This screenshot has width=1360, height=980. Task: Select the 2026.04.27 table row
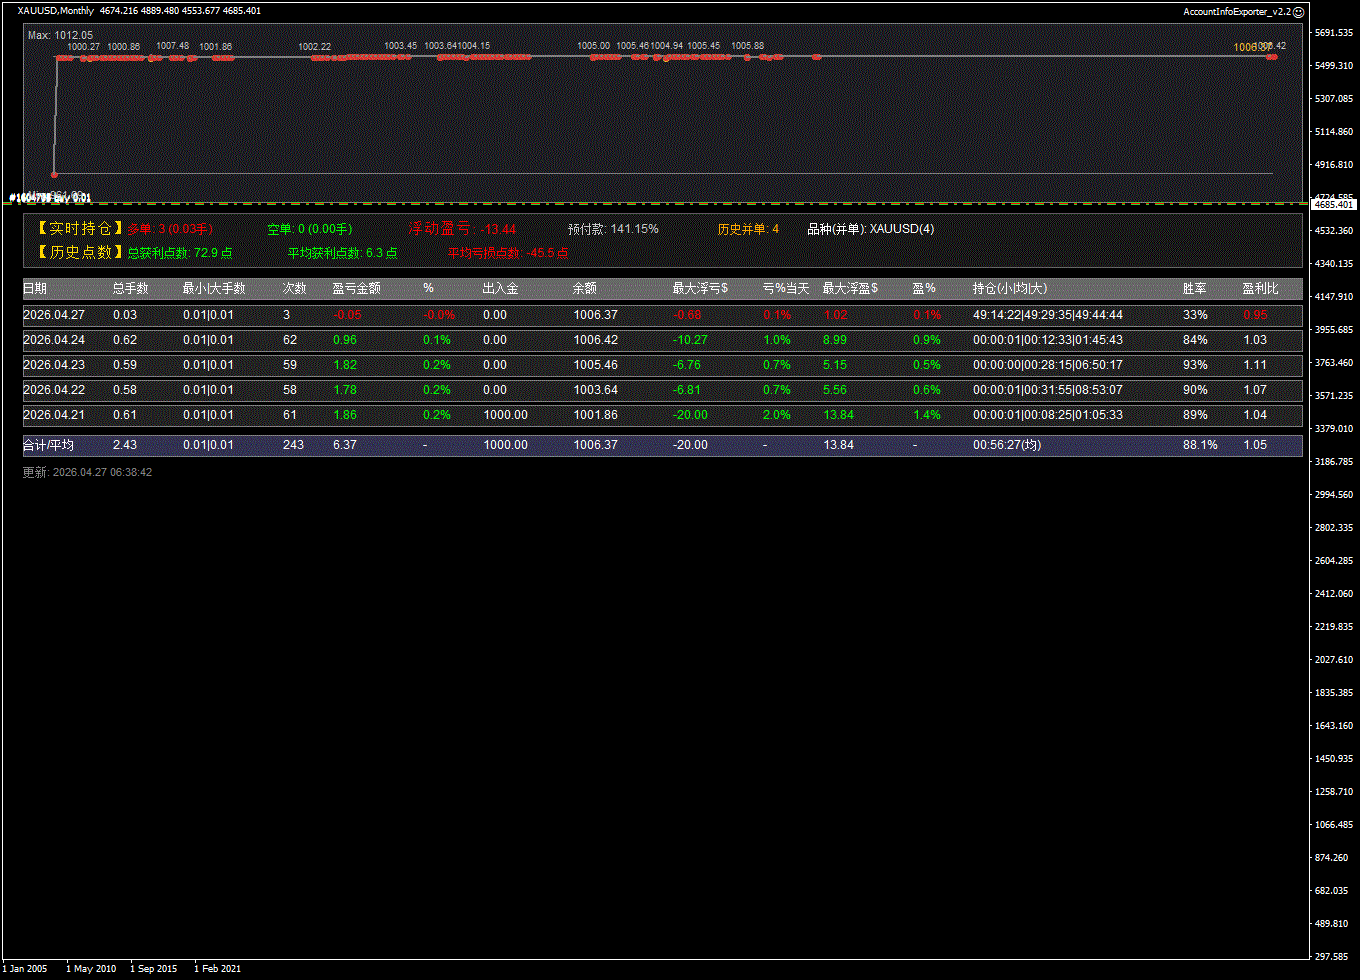tap(662, 315)
